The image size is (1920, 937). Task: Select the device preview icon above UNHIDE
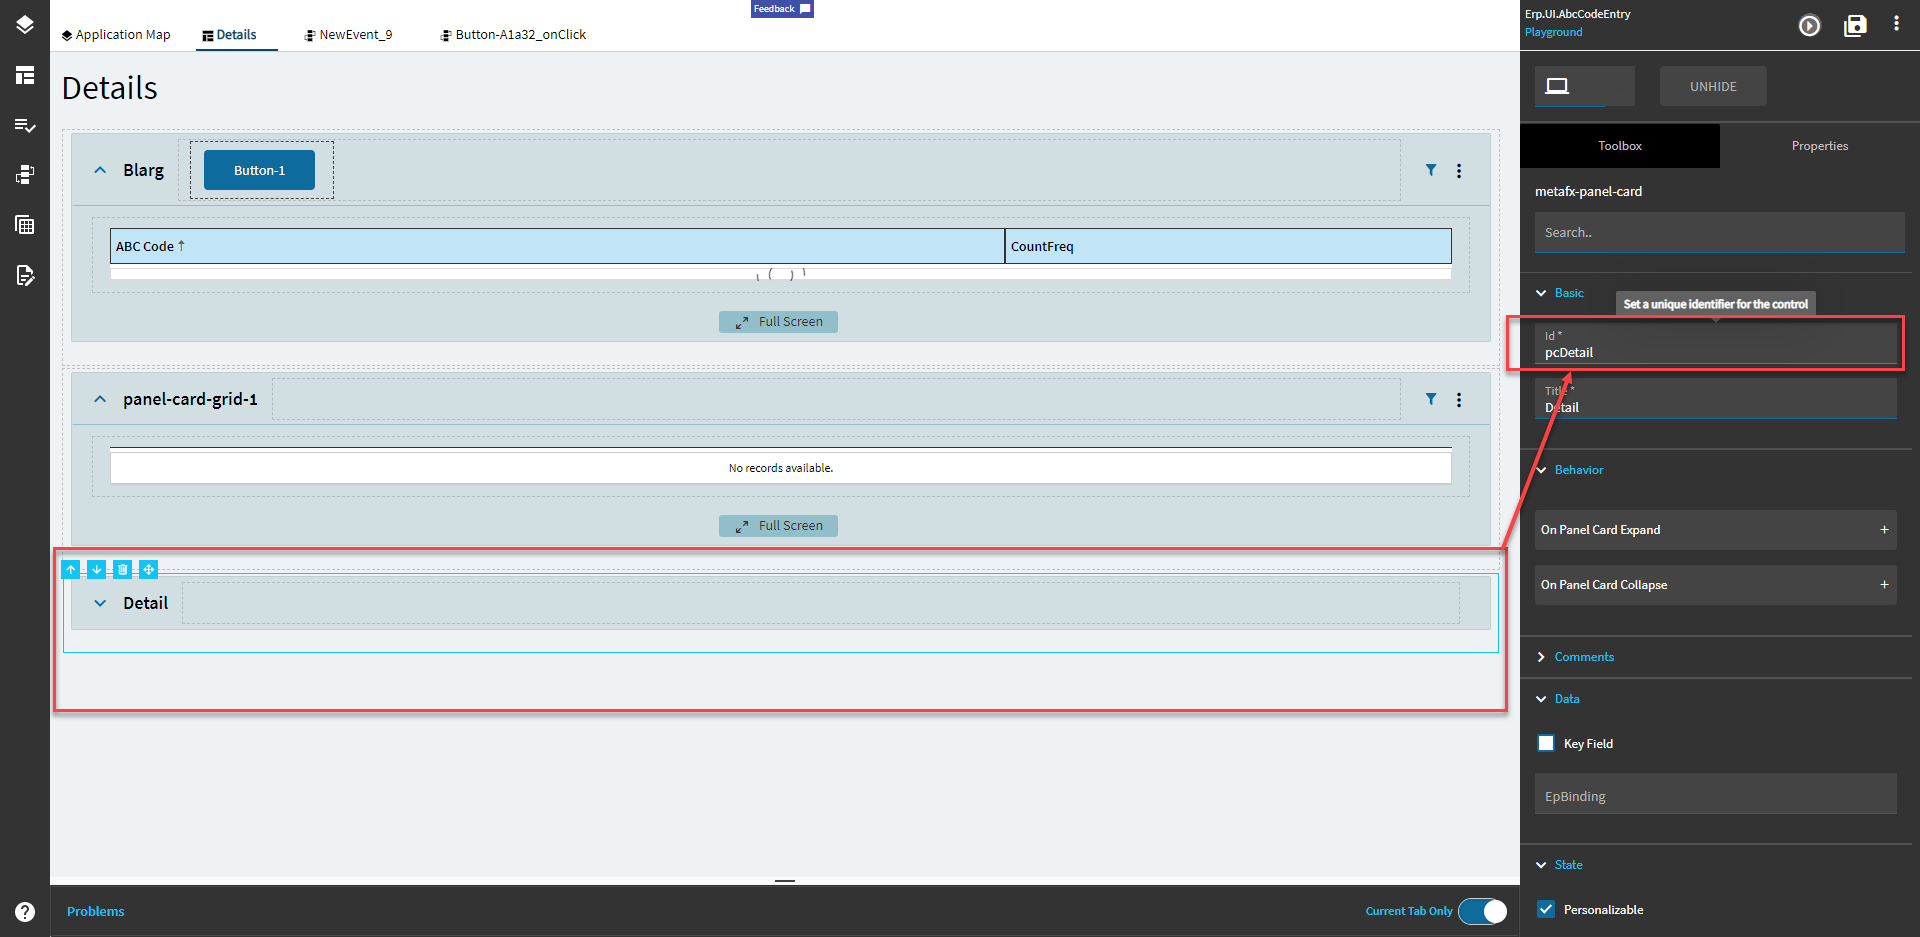1557,86
